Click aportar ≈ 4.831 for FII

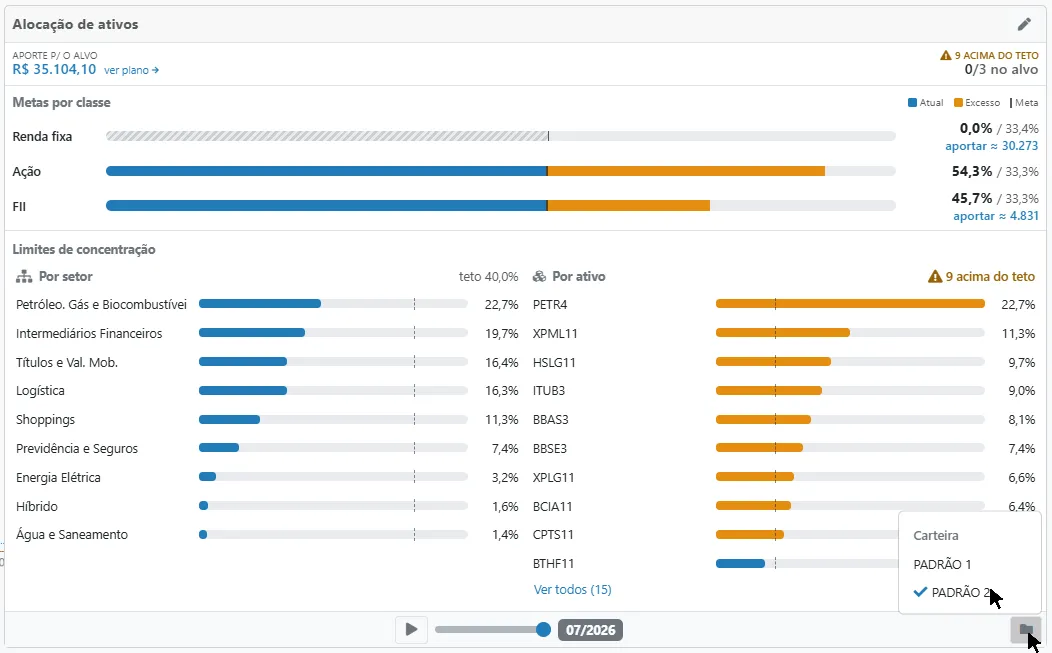point(996,215)
